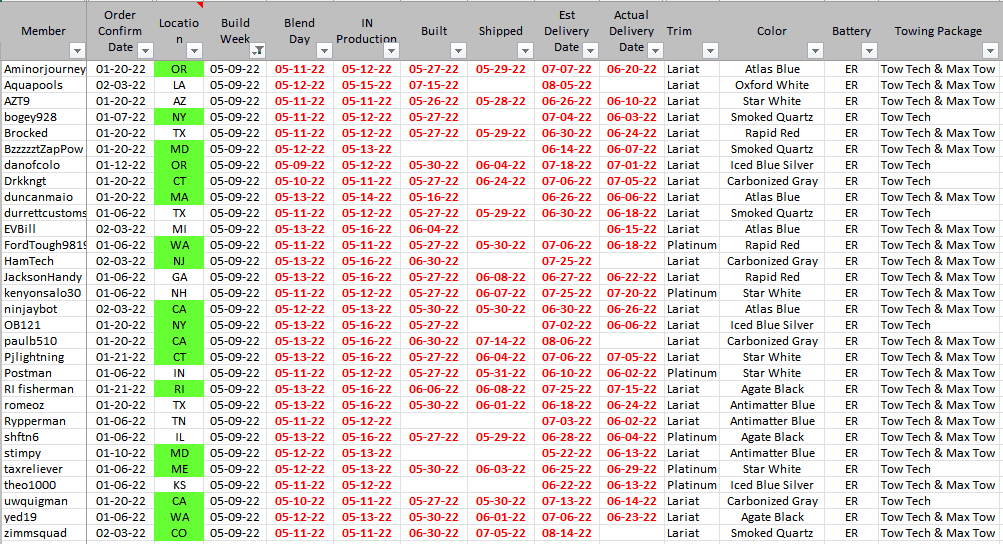Viewport: 1003px width, 544px height.
Task: Expand the Trim column filter dropdown
Action: [709, 50]
